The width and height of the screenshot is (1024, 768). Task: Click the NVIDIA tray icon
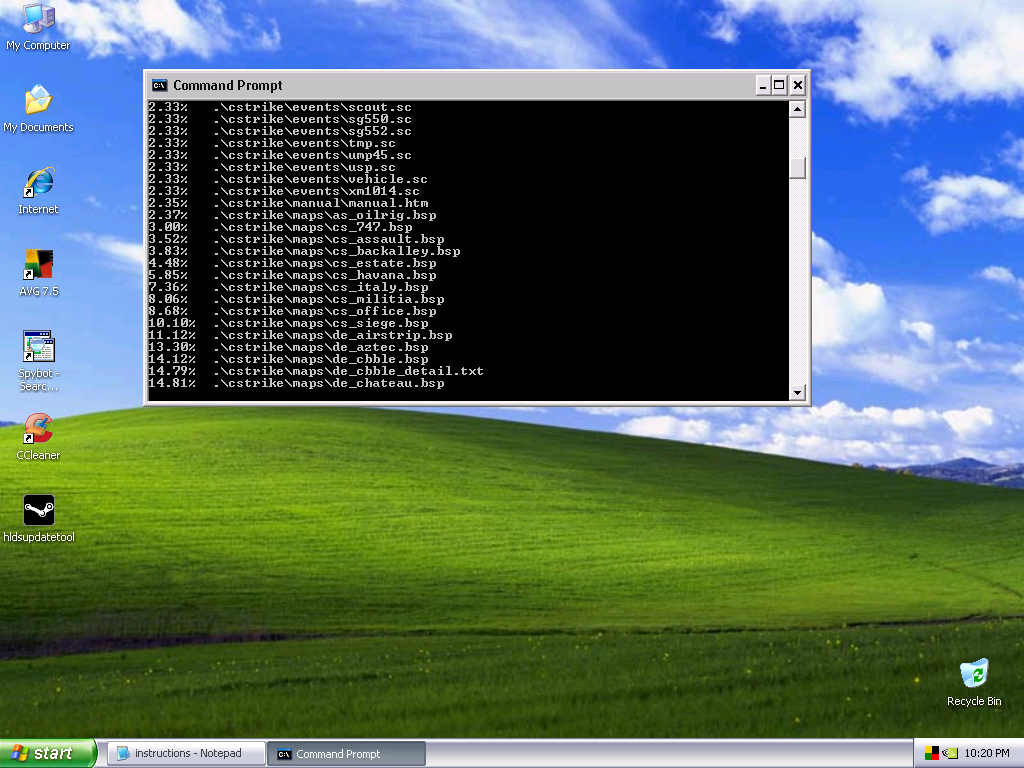950,753
